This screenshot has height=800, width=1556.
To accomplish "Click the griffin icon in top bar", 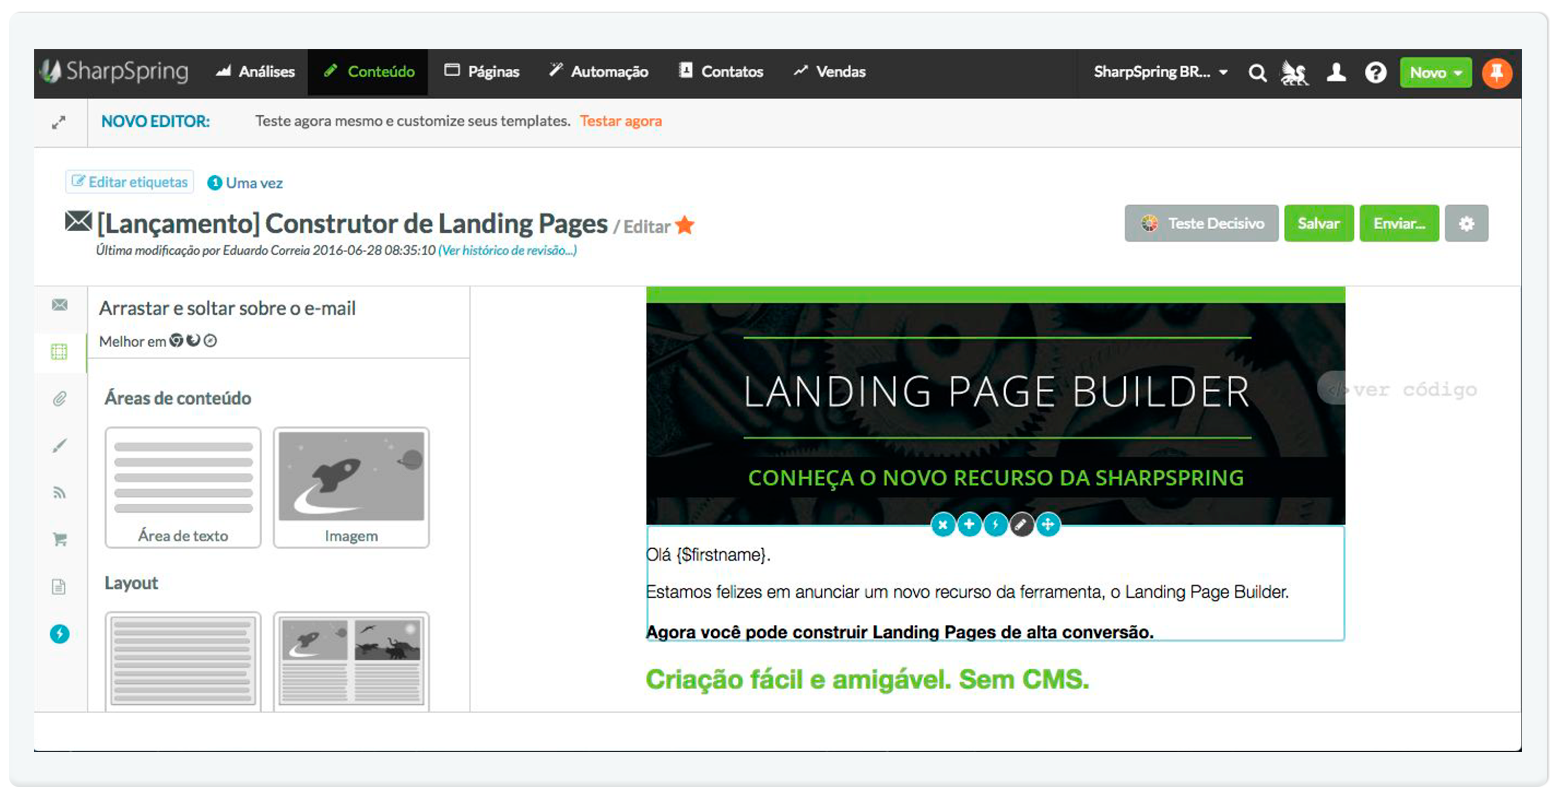I will coord(1295,73).
